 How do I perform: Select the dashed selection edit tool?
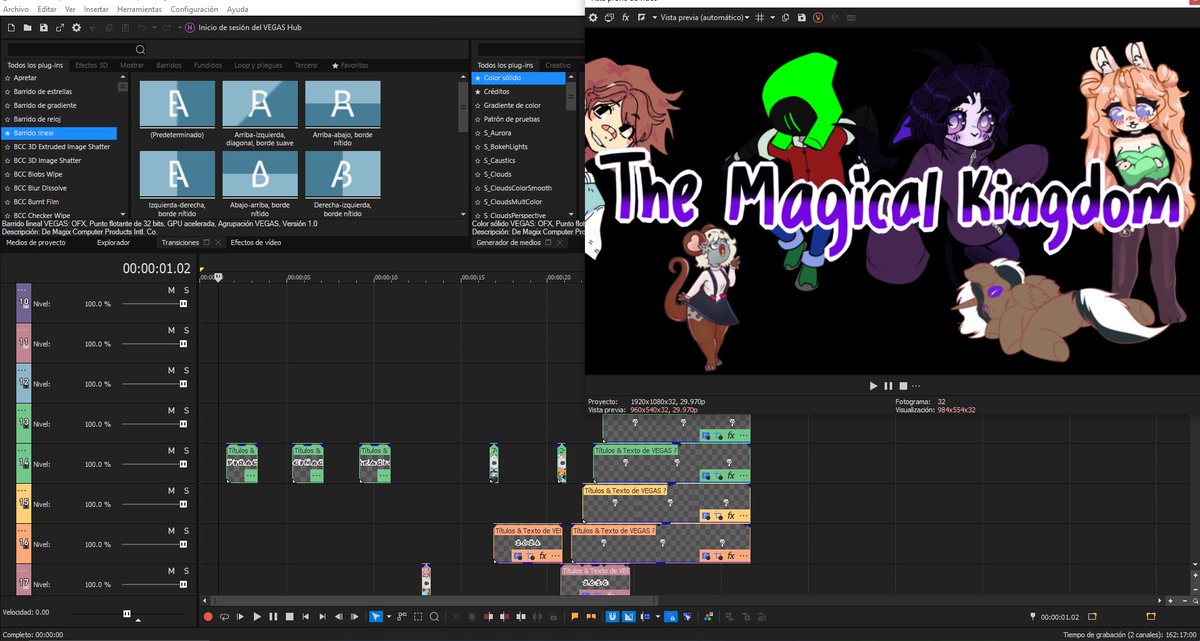418,617
